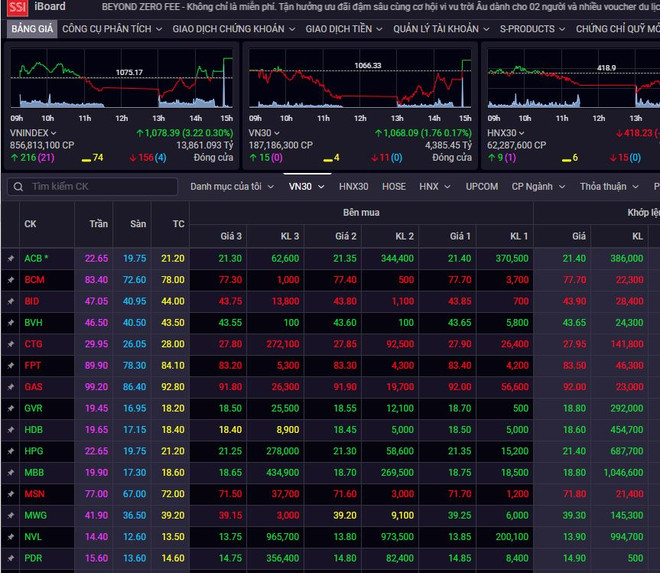Focus the Tìm kiếm CK search field

click(x=100, y=187)
